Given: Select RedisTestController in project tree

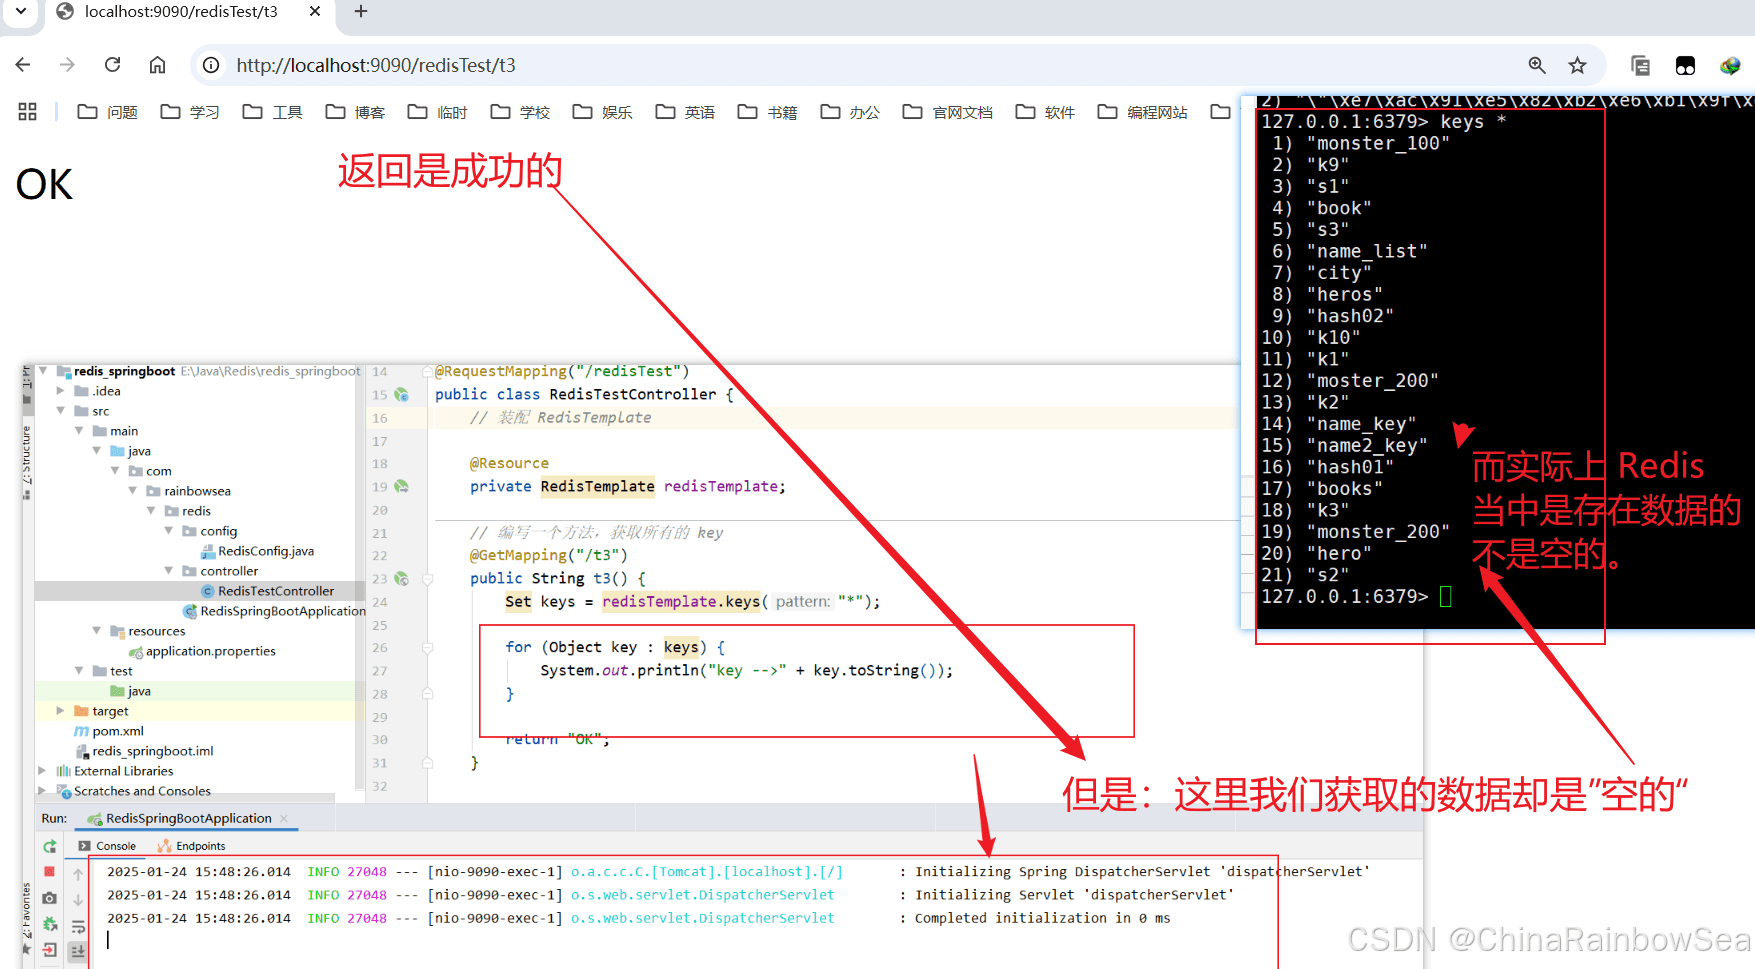Looking at the screenshot, I should pyautogui.click(x=268, y=591).
